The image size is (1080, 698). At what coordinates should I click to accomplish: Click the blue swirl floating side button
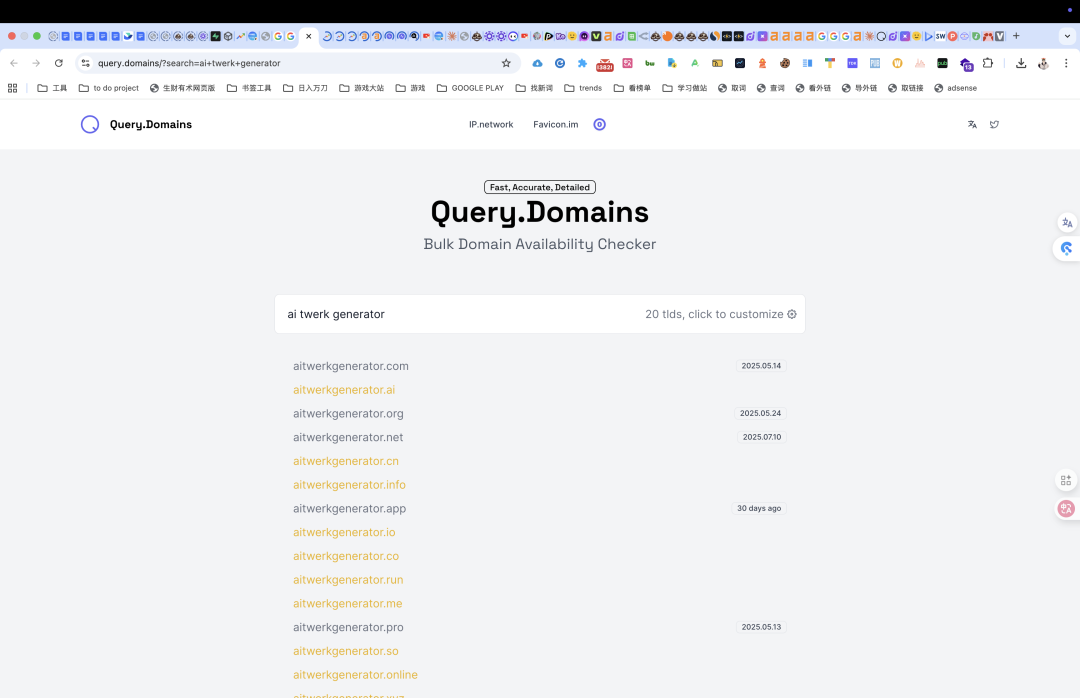1067,249
